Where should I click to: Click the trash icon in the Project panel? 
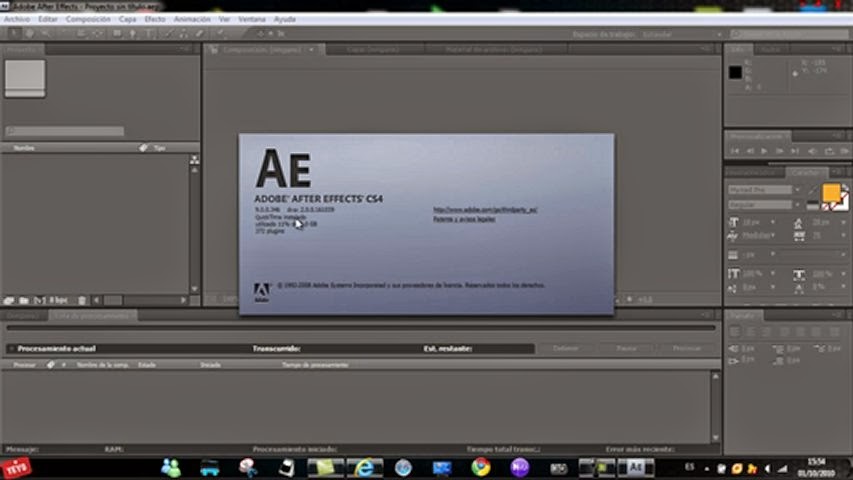coord(82,300)
